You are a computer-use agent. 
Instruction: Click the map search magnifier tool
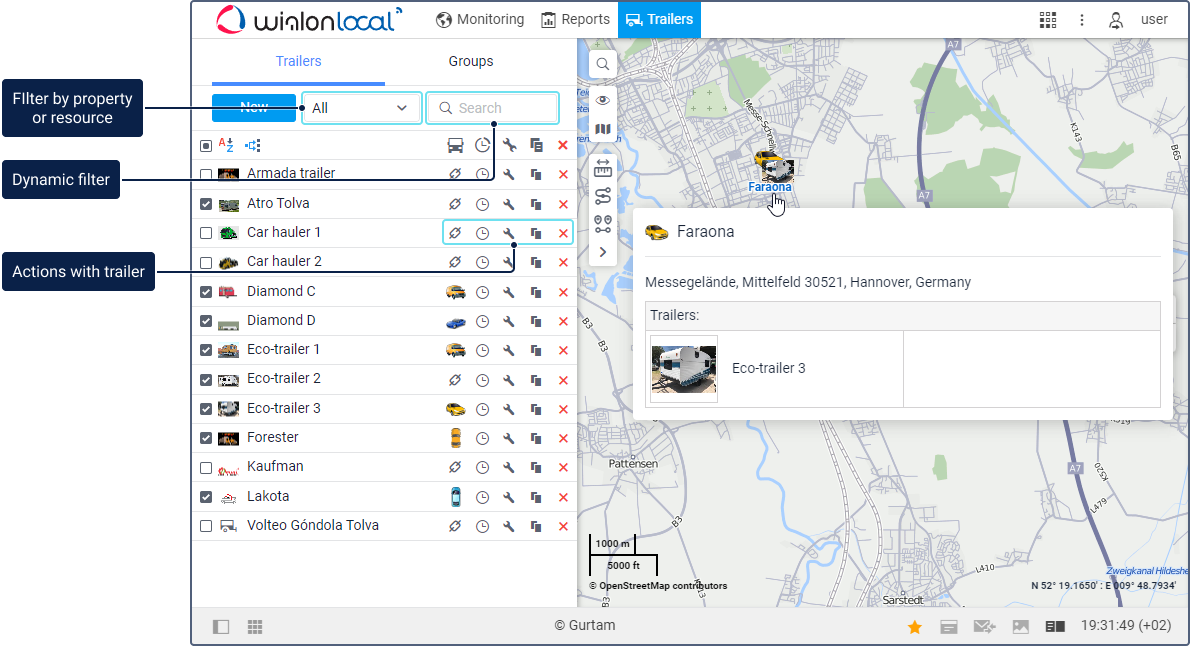[603, 65]
